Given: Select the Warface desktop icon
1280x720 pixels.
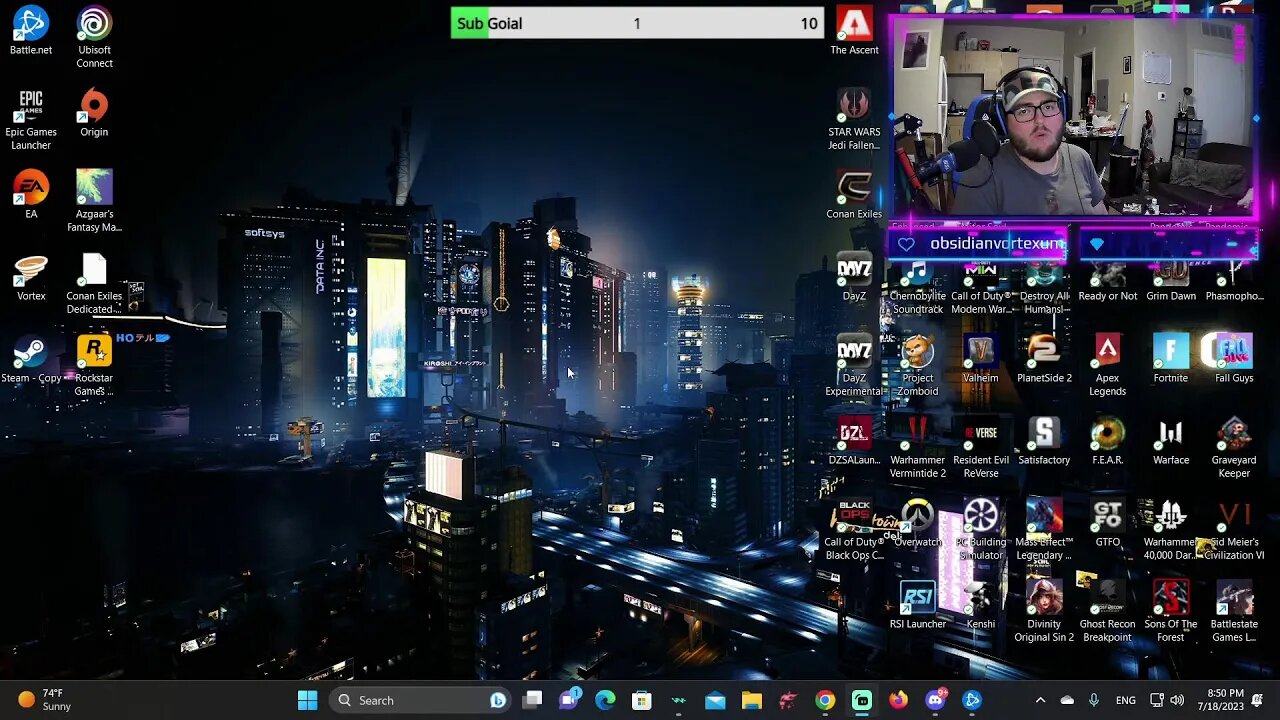Looking at the screenshot, I should coord(1171,441).
